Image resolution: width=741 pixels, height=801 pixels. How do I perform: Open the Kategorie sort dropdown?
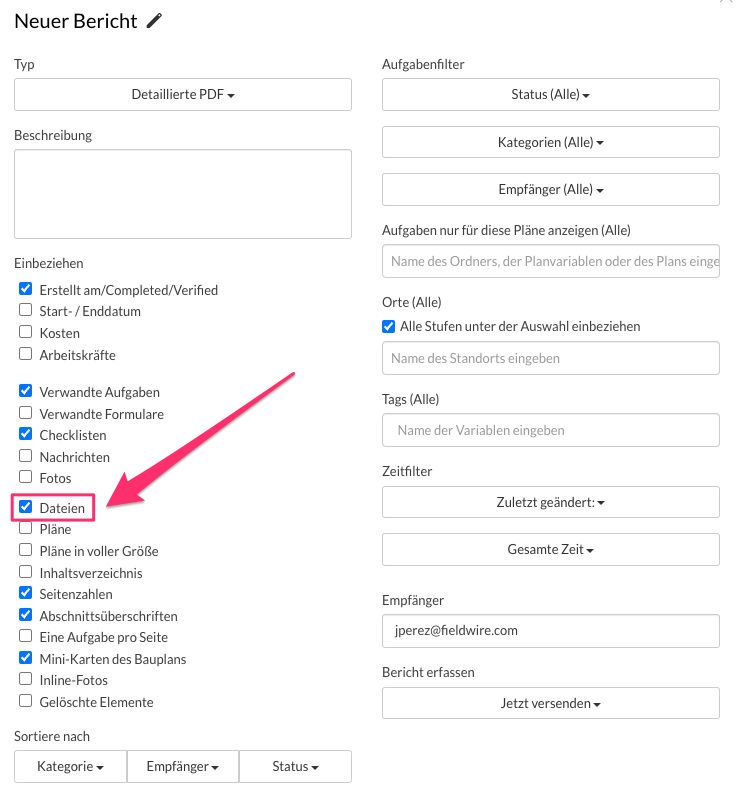tap(69, 766)
